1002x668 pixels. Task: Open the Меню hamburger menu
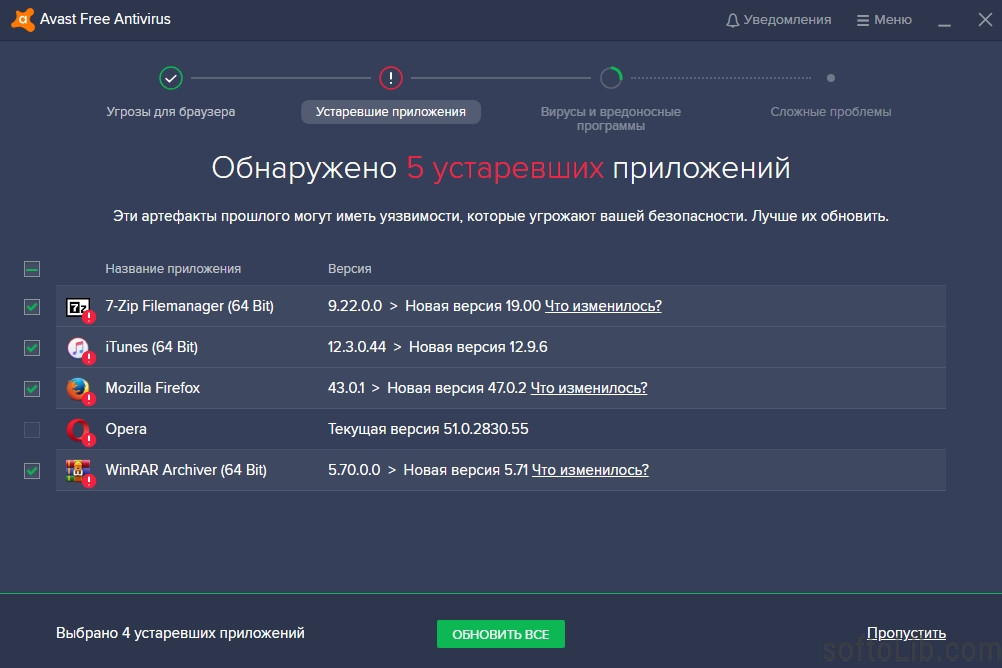(x=884, y=20)
